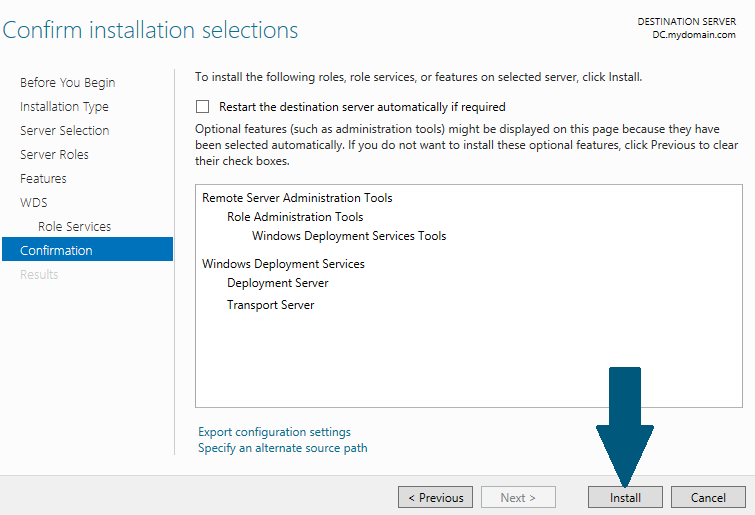Click the greyed-out Results step

pyautogui.click(x=39, y=275)
